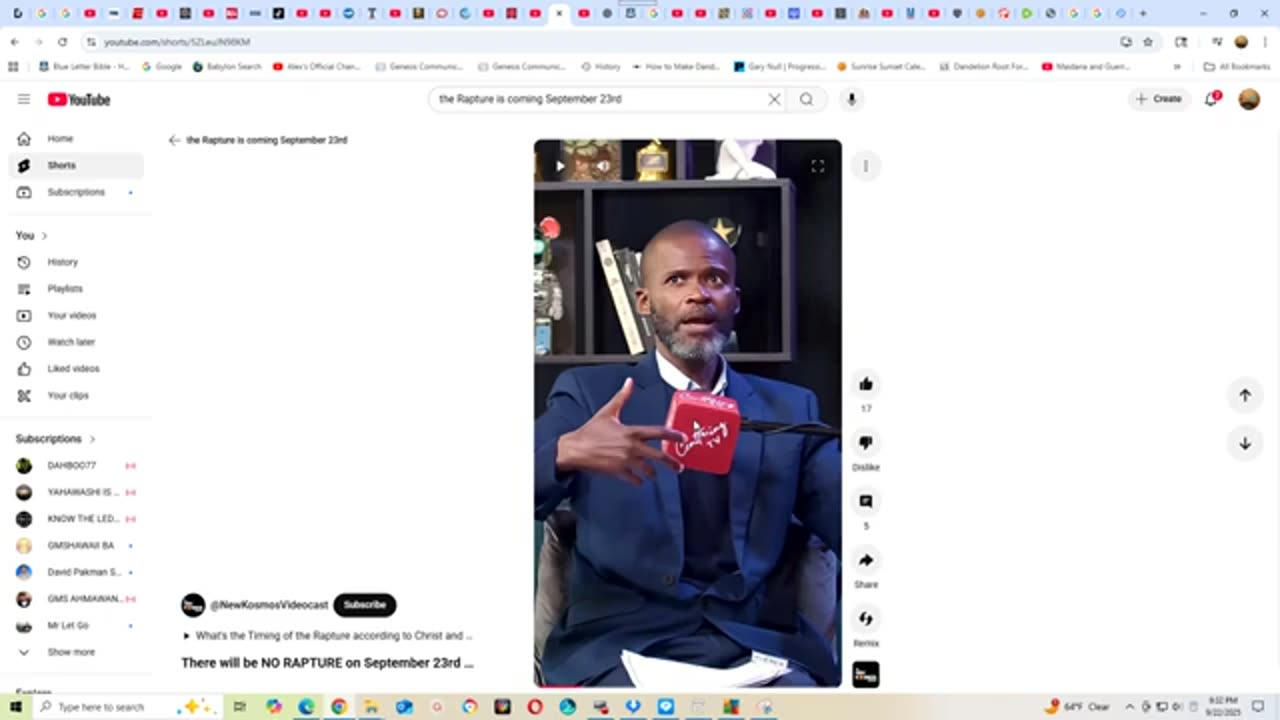The height and width of the screenshot is (720, 1280).
Task: Go back using the search results arrow
Action: click(174, 141)
